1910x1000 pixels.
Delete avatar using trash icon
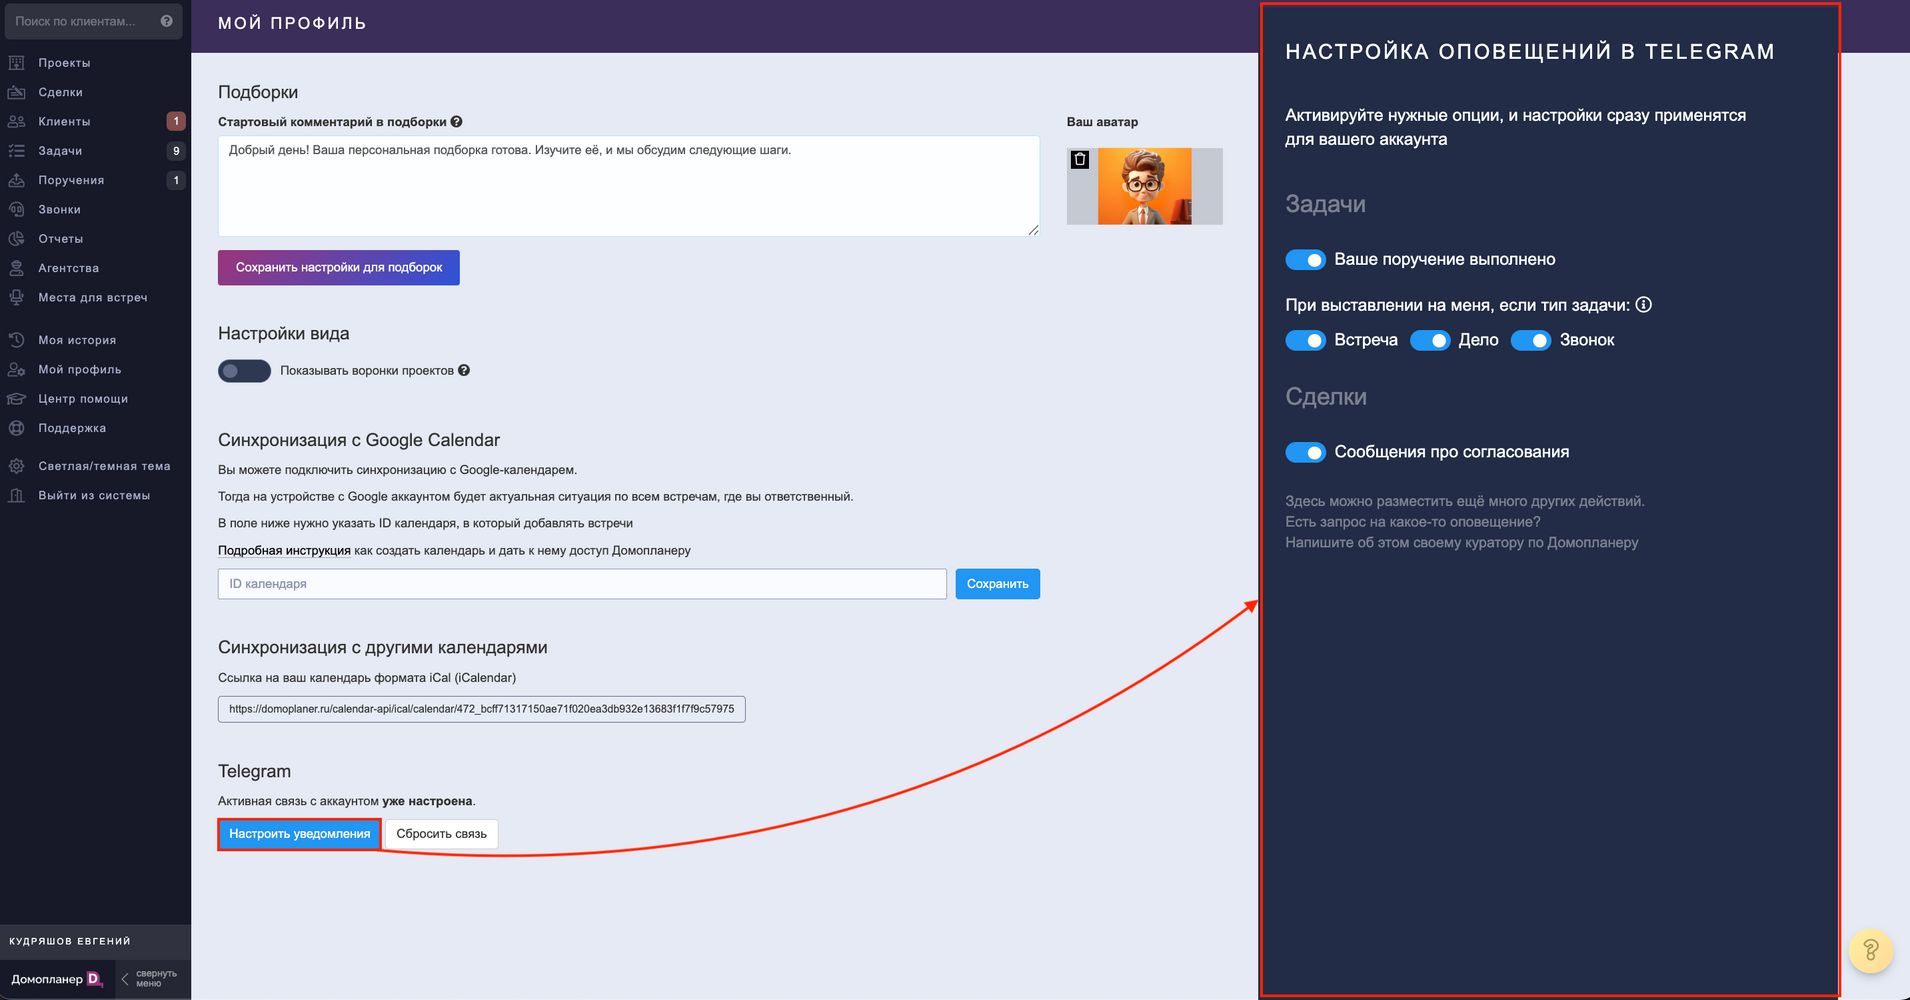pos(1080,159)
